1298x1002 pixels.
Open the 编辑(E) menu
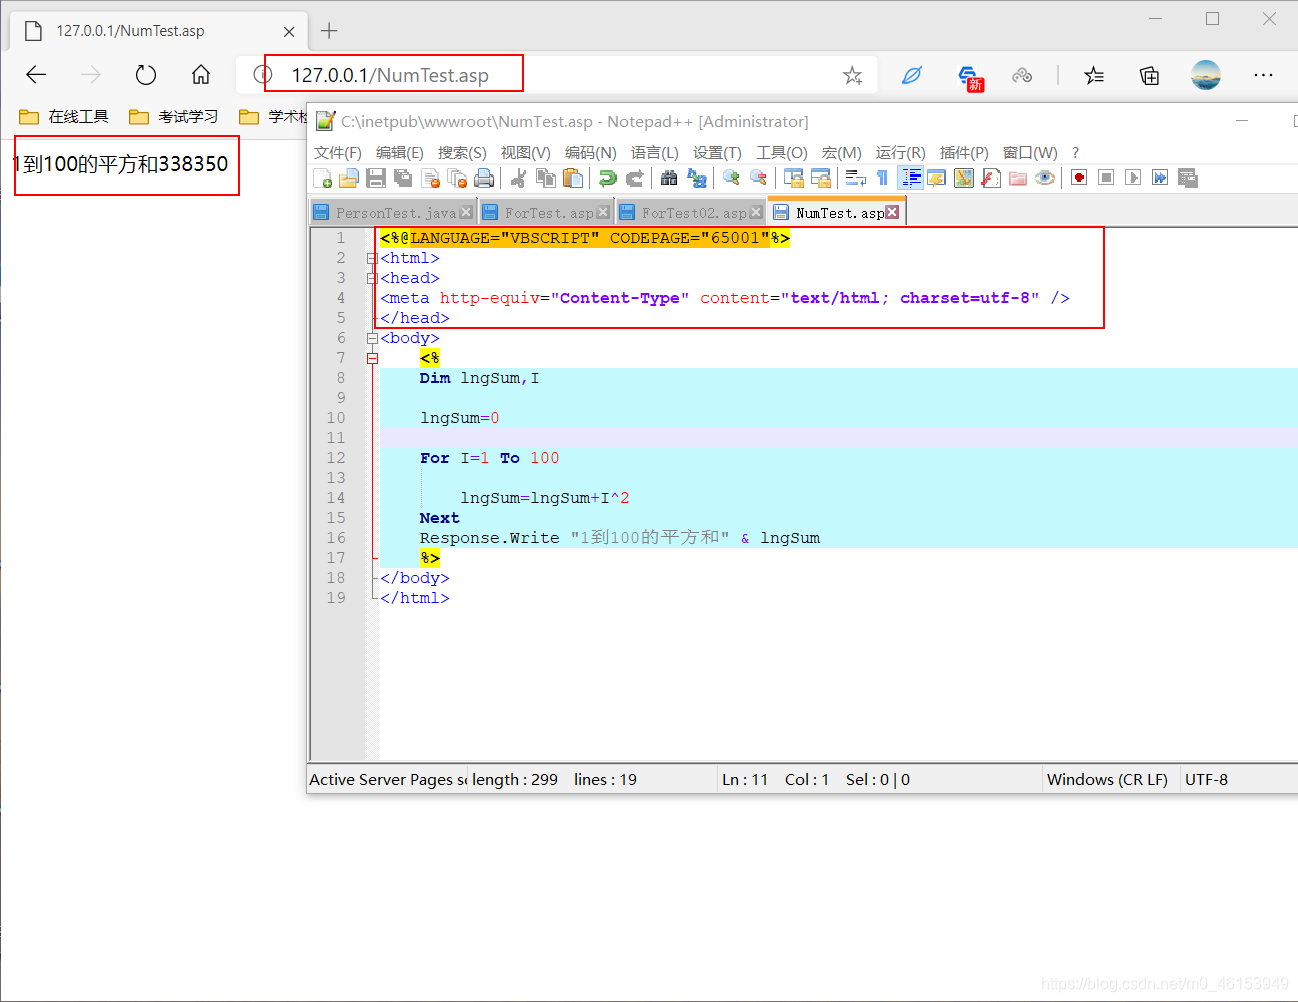[x=400, y=152]
